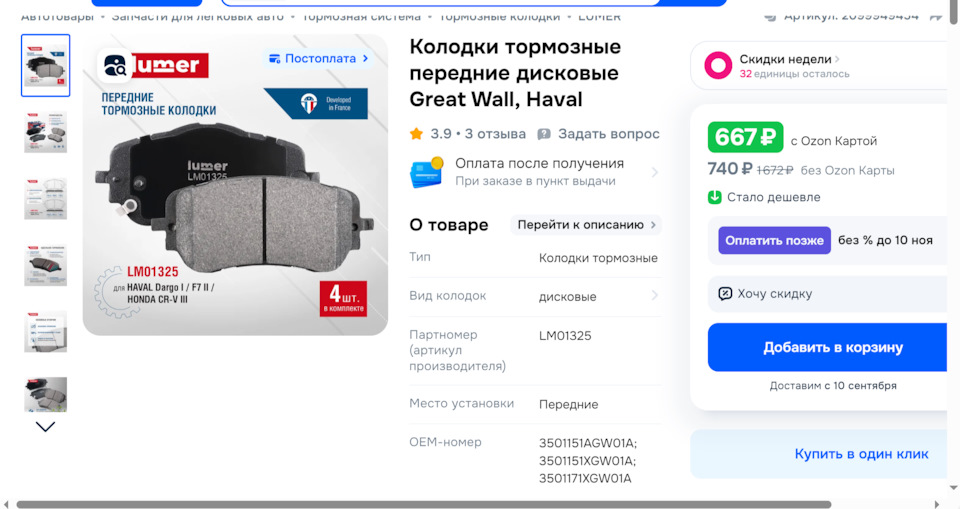Click Перейти к описанию button
Viewport: 960px width, 509px height.
point(586,225)
